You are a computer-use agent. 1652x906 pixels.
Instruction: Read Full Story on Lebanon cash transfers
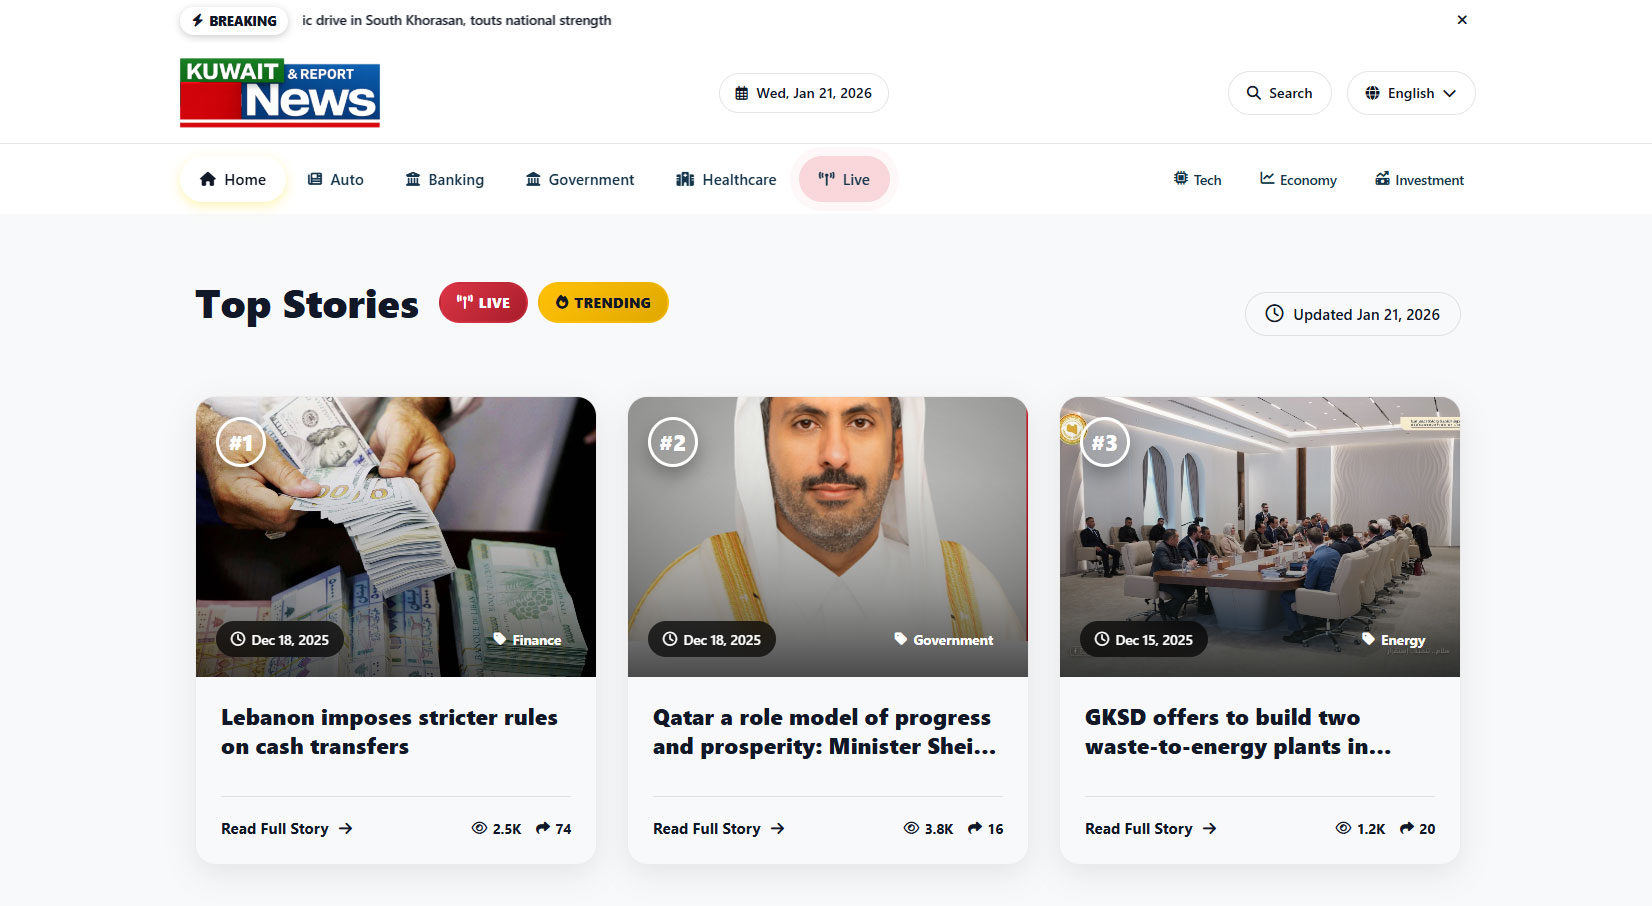click(x=287, y=829)
